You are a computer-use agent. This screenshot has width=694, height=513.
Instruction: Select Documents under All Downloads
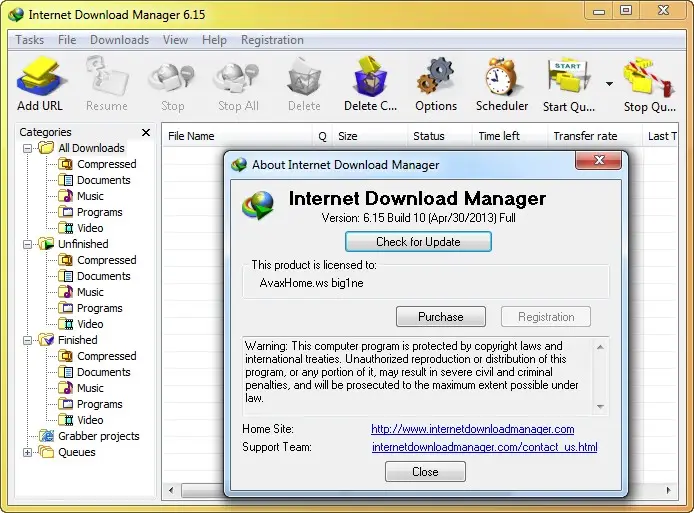104,180
